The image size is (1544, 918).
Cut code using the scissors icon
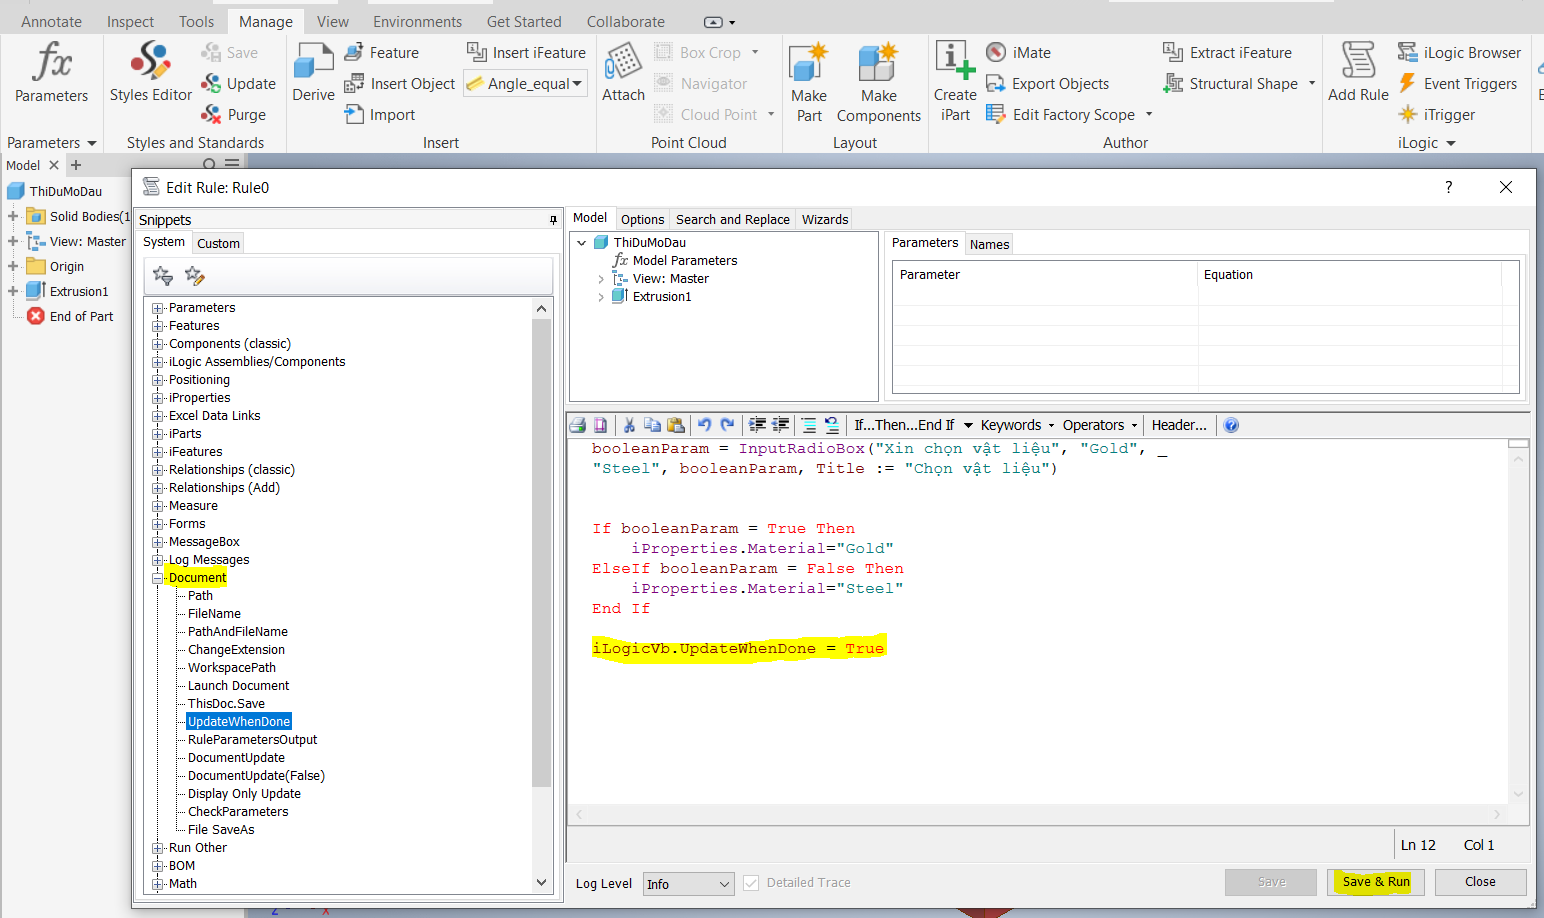pyautogui.click(x=628, y=424)
